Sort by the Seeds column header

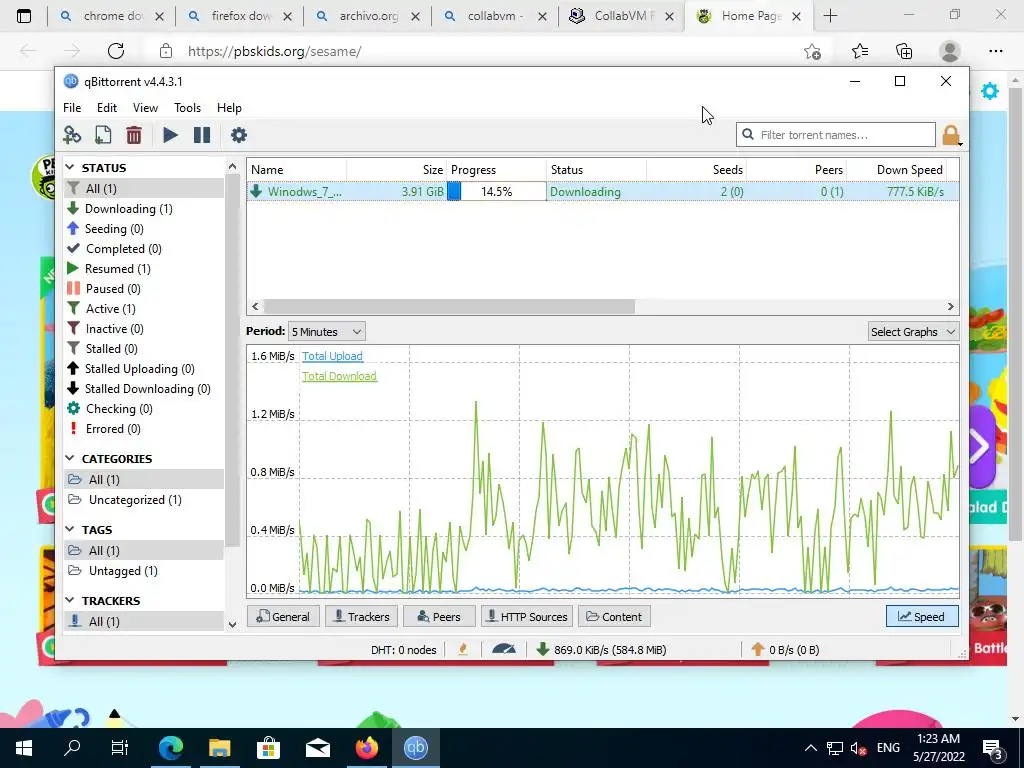click(697, 170)
